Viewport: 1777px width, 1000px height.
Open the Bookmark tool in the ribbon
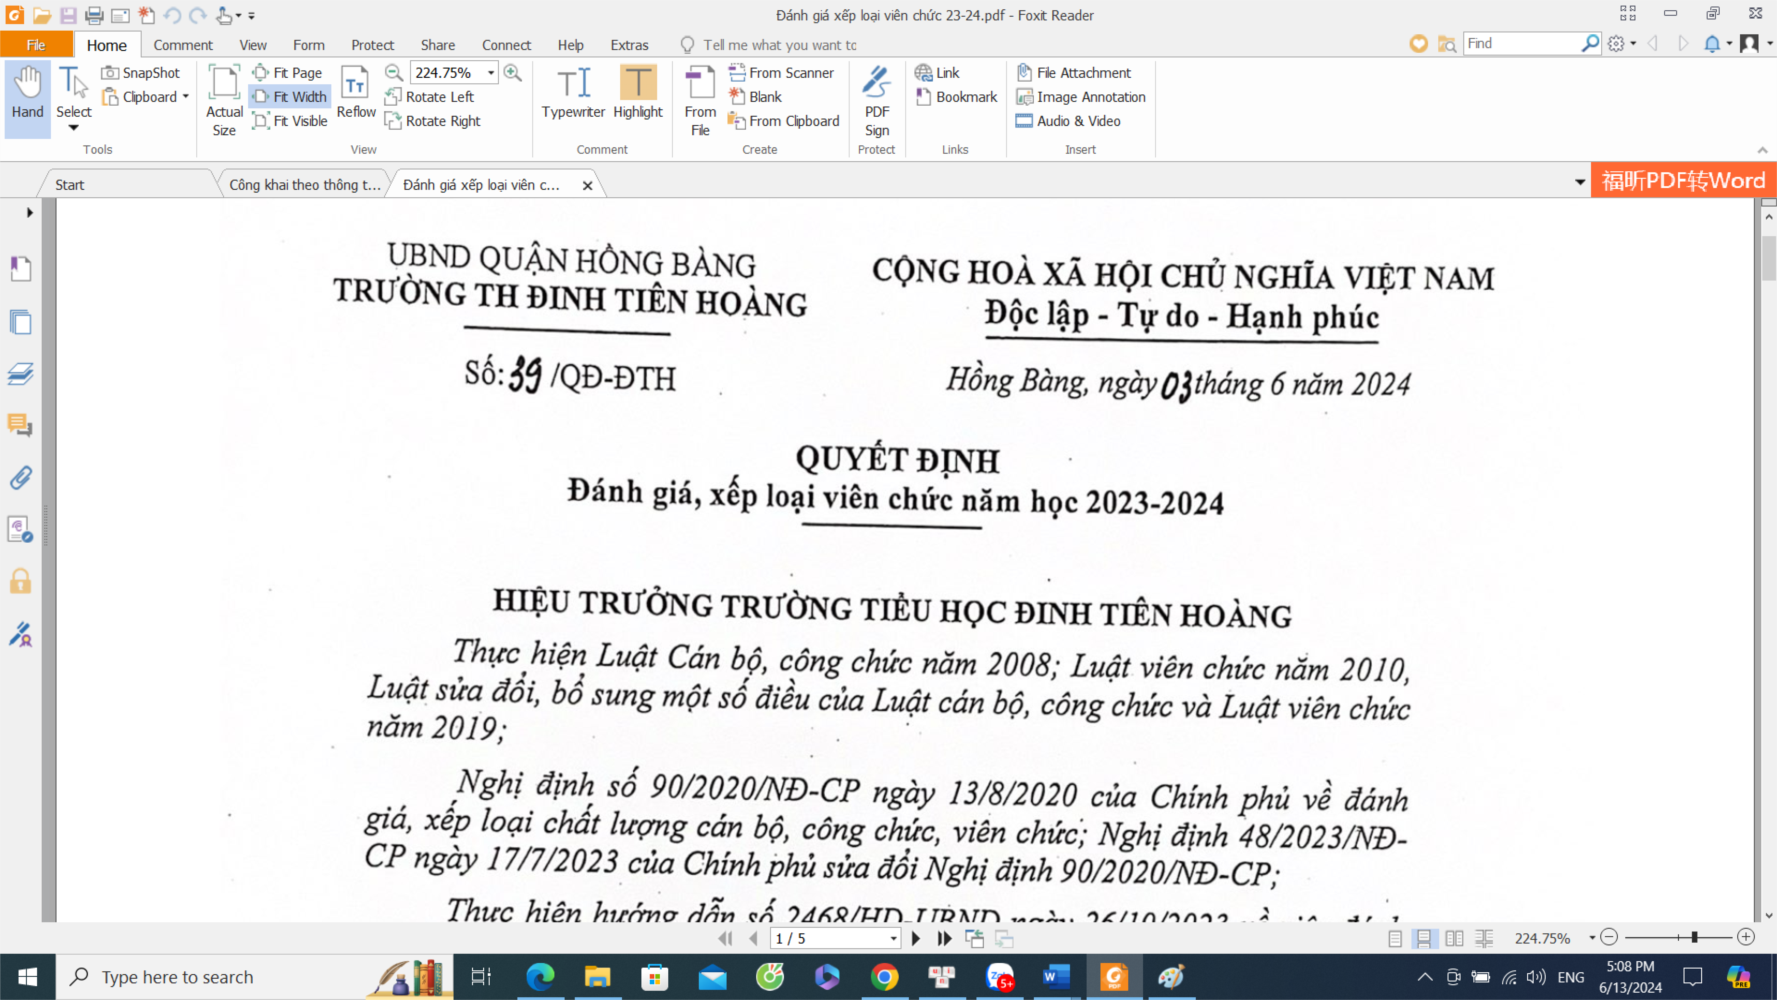click(x=956, y=97)
